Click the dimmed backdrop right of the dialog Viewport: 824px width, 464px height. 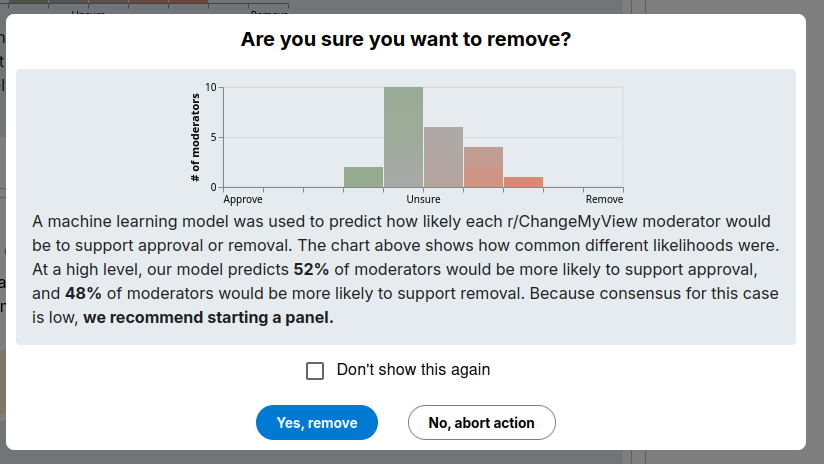[815, 231]
